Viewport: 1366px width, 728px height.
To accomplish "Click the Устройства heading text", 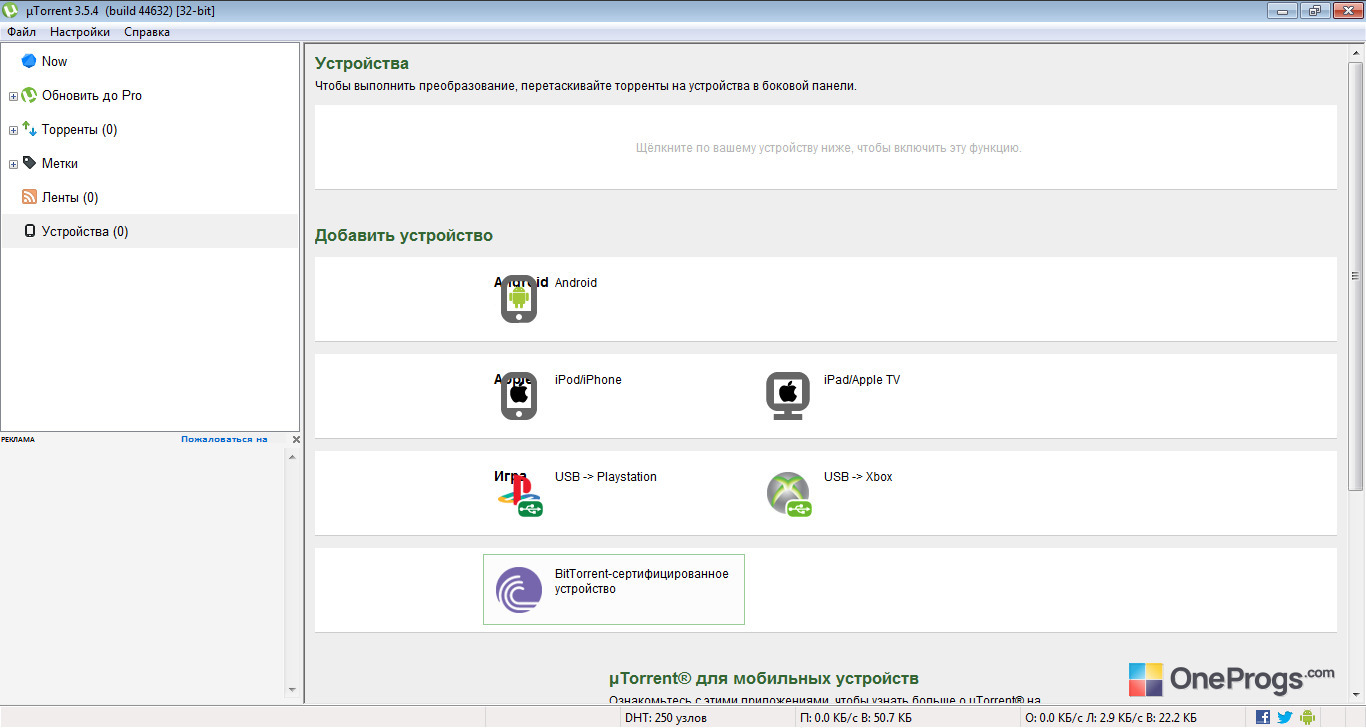I will [362, 64].
